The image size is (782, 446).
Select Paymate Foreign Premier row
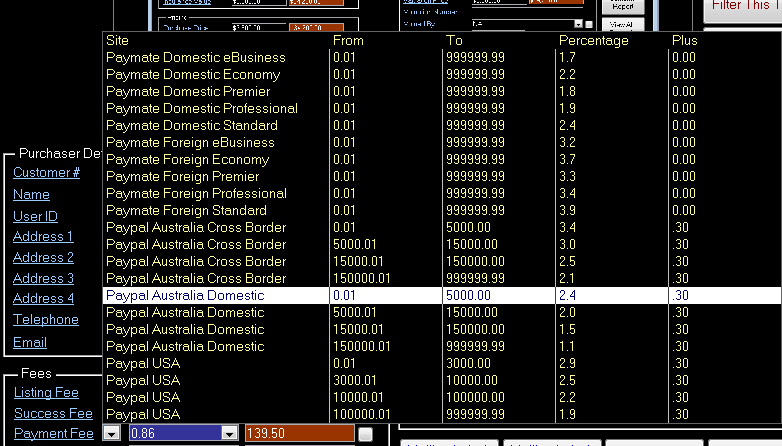click(x=442, y=176)
